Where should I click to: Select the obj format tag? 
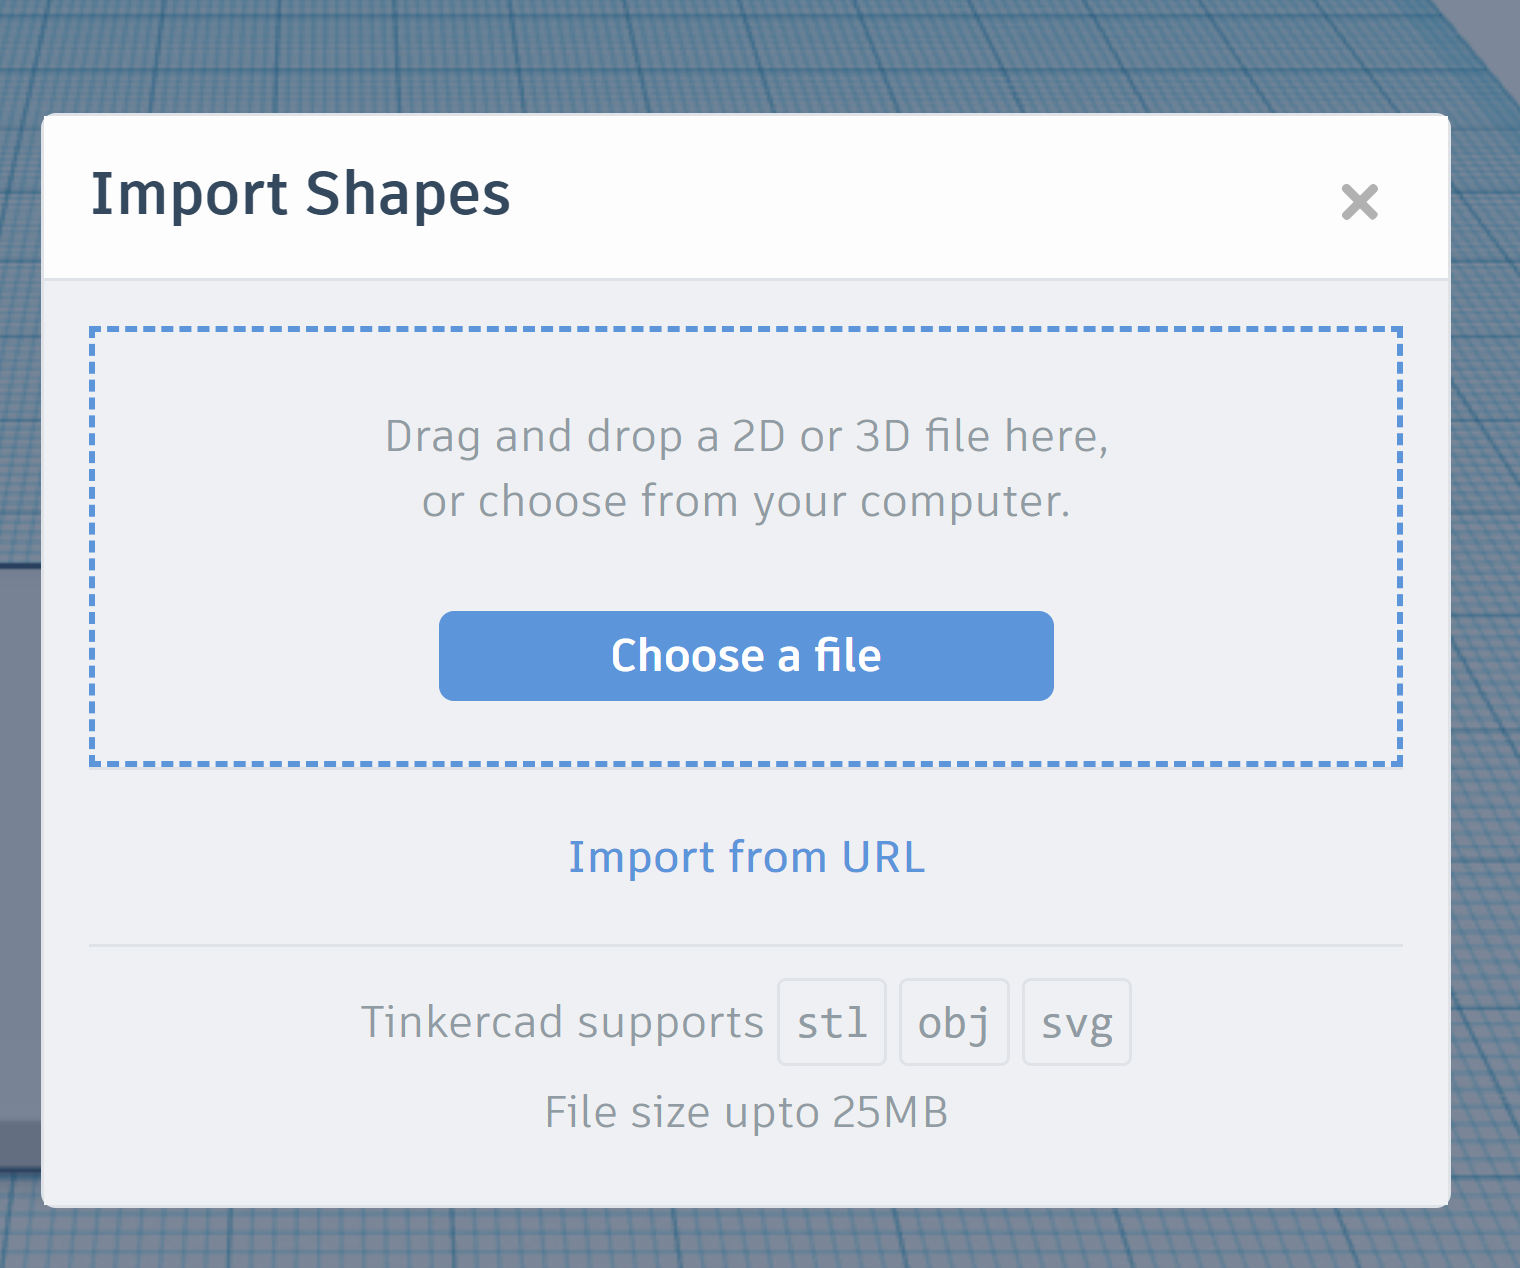[x=954, y=1022]
